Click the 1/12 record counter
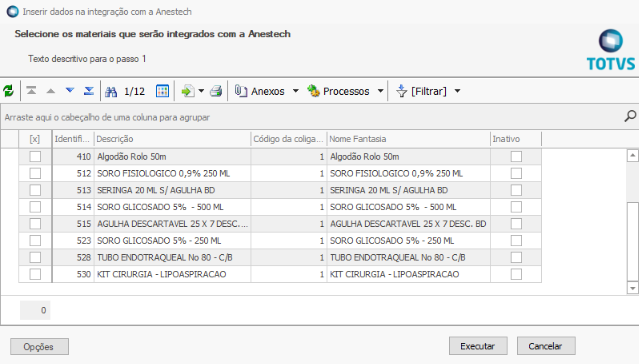 point(134,91)
